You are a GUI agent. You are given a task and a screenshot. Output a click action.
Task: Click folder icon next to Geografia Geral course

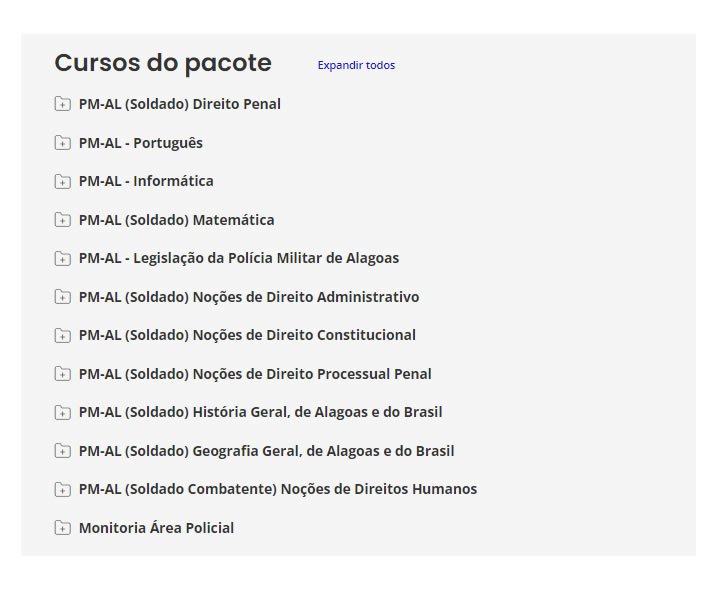pos(62,451)
